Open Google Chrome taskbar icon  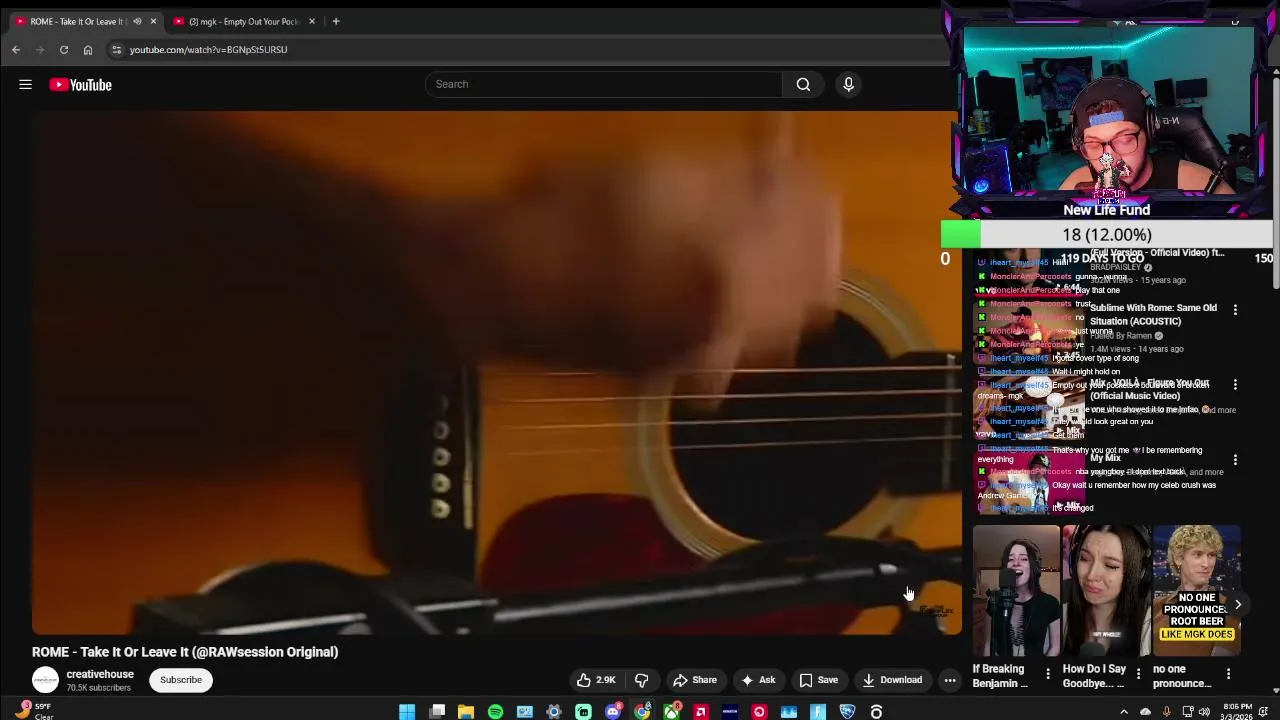[x=642, y=712]
